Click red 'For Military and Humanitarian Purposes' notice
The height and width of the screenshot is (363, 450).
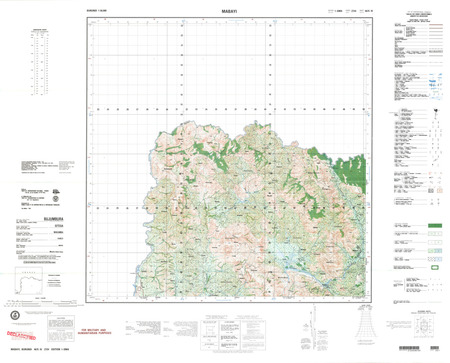95,331
